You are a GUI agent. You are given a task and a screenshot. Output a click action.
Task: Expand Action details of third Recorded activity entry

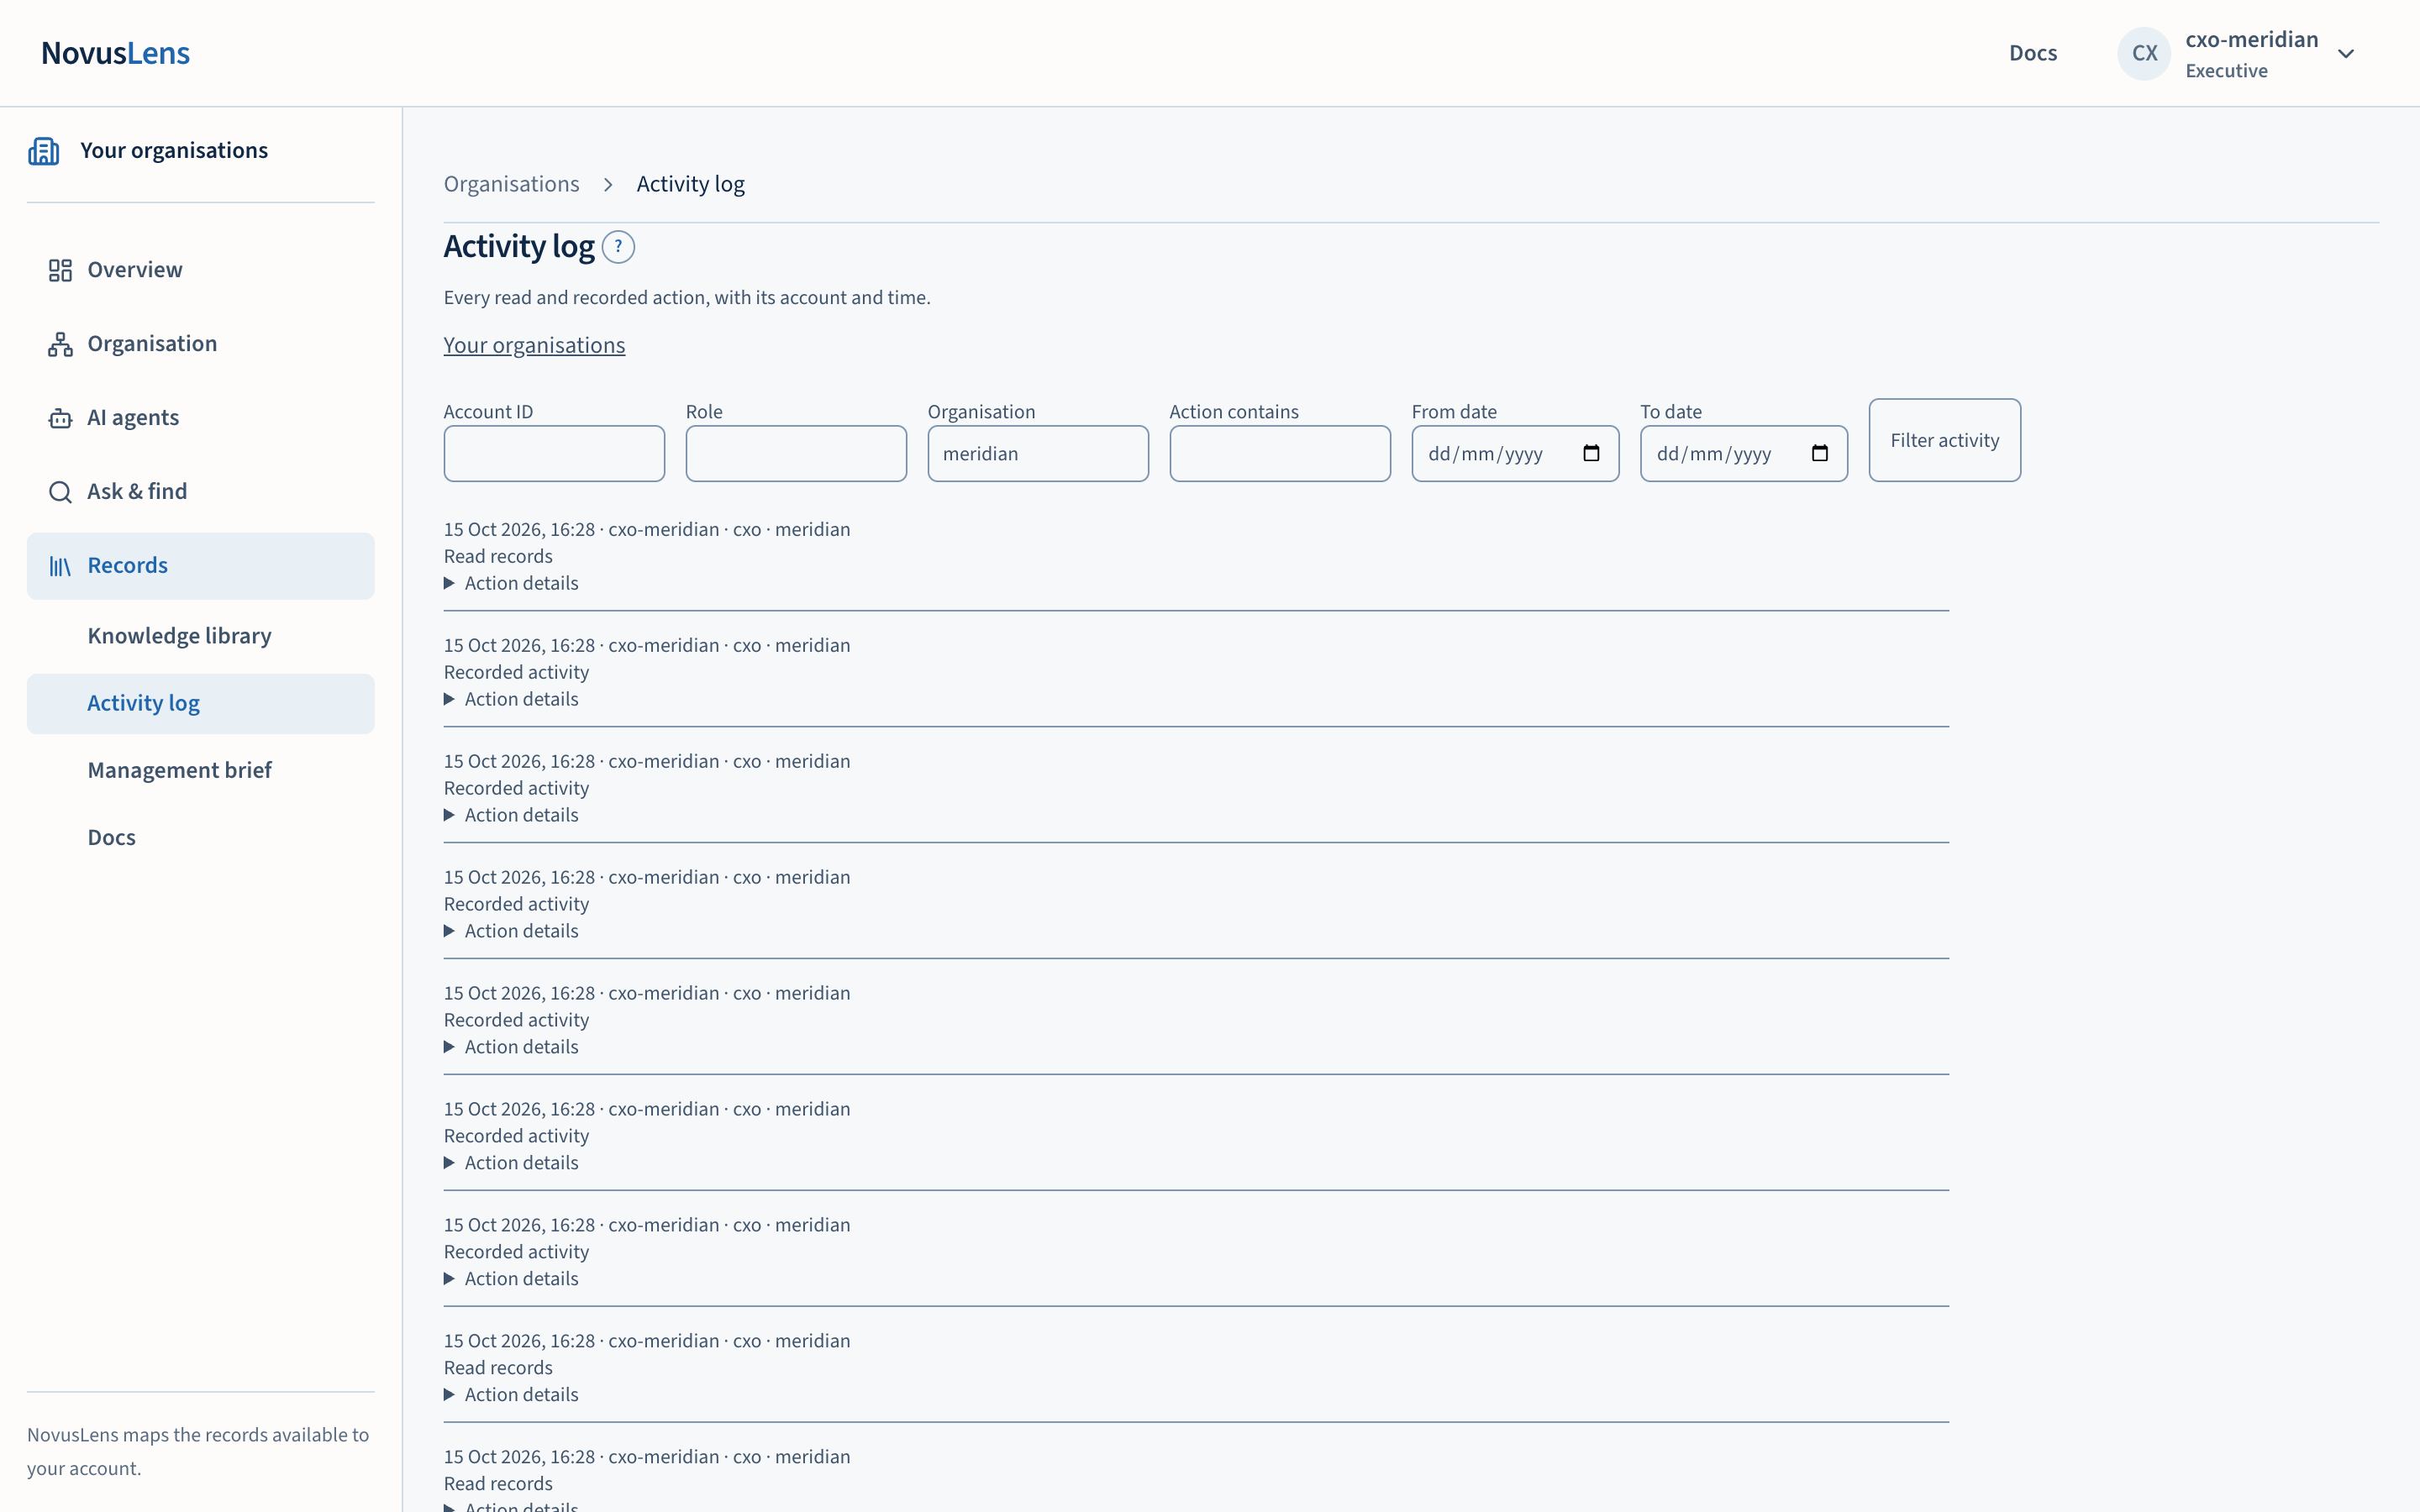511,931
